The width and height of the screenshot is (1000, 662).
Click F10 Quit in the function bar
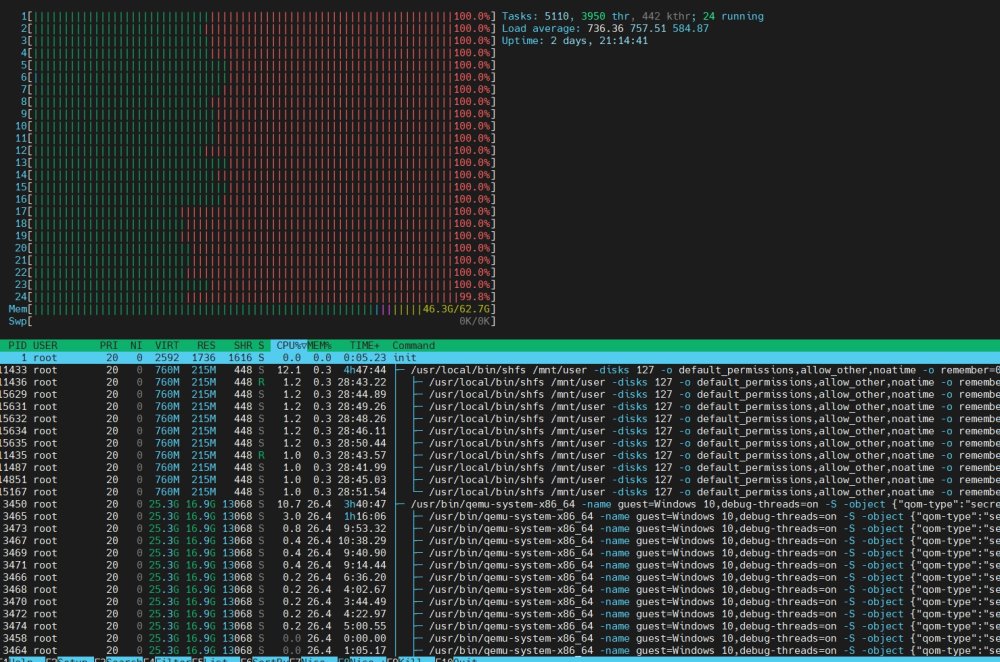pyautogui.click(x=459, y=659)
